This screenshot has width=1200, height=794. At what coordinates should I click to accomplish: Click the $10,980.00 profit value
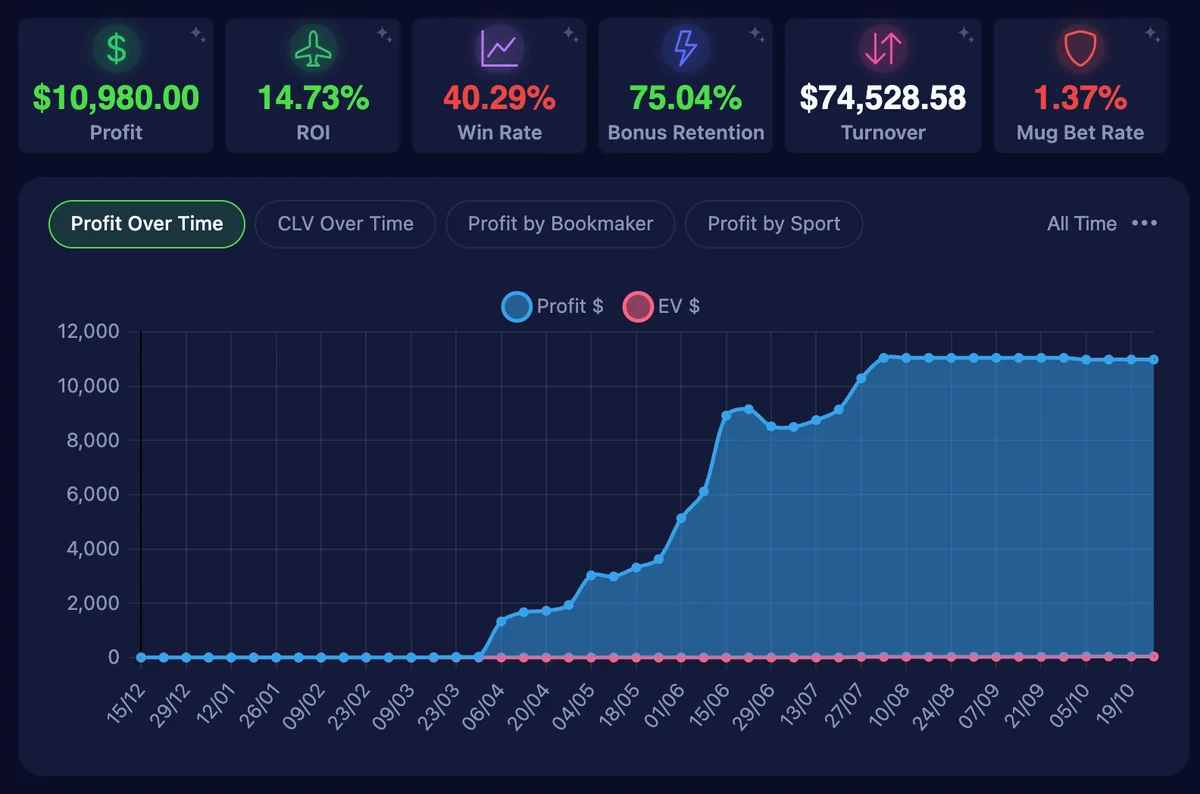click(116, 98)
